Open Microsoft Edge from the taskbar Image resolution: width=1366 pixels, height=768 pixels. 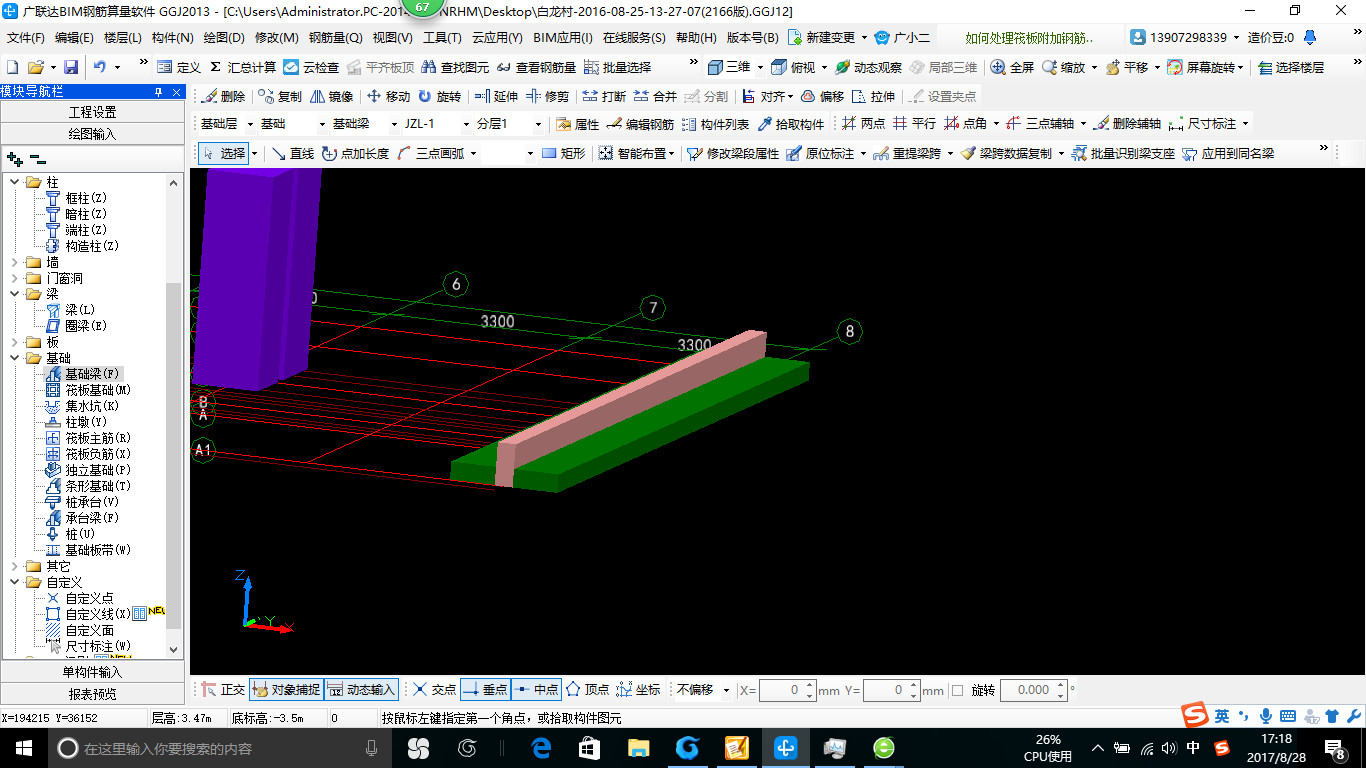pyautogui.click(x=541, y=748)
